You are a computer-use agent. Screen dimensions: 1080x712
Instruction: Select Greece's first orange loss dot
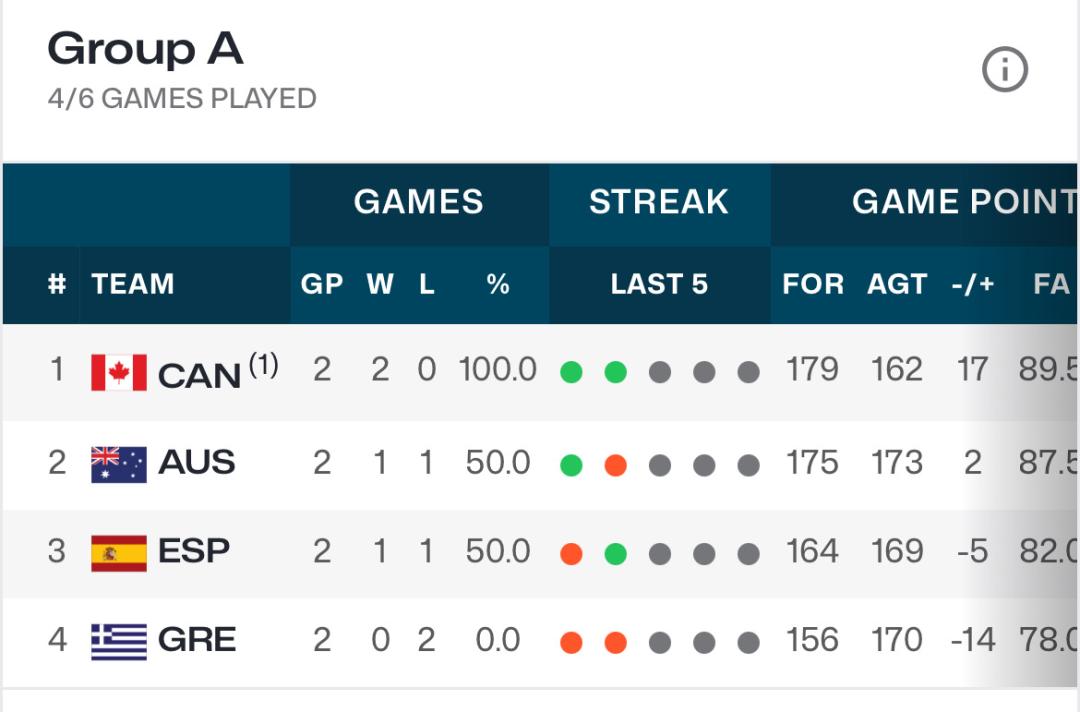pyautogui.click(x=571, y=642)
